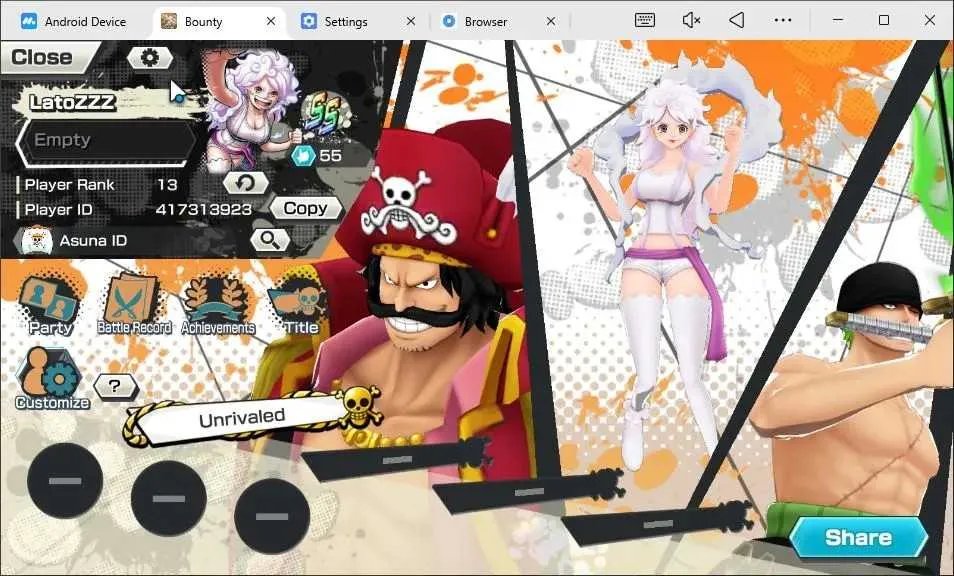Open the Customize profile icon
The image size is (954, 576).
[52, 378]
